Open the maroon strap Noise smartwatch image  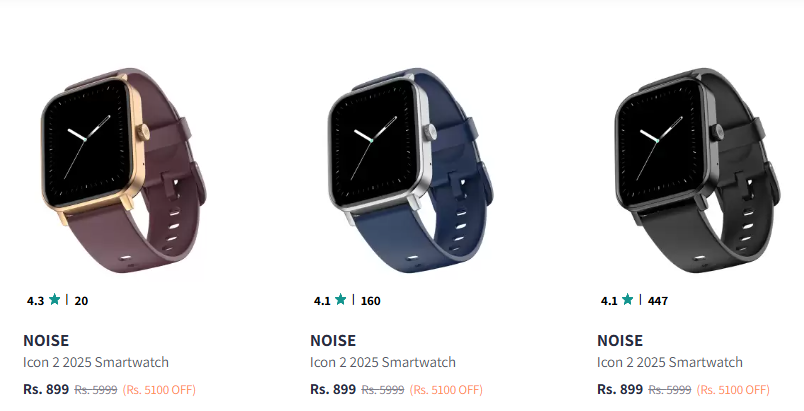click(124, 171)
